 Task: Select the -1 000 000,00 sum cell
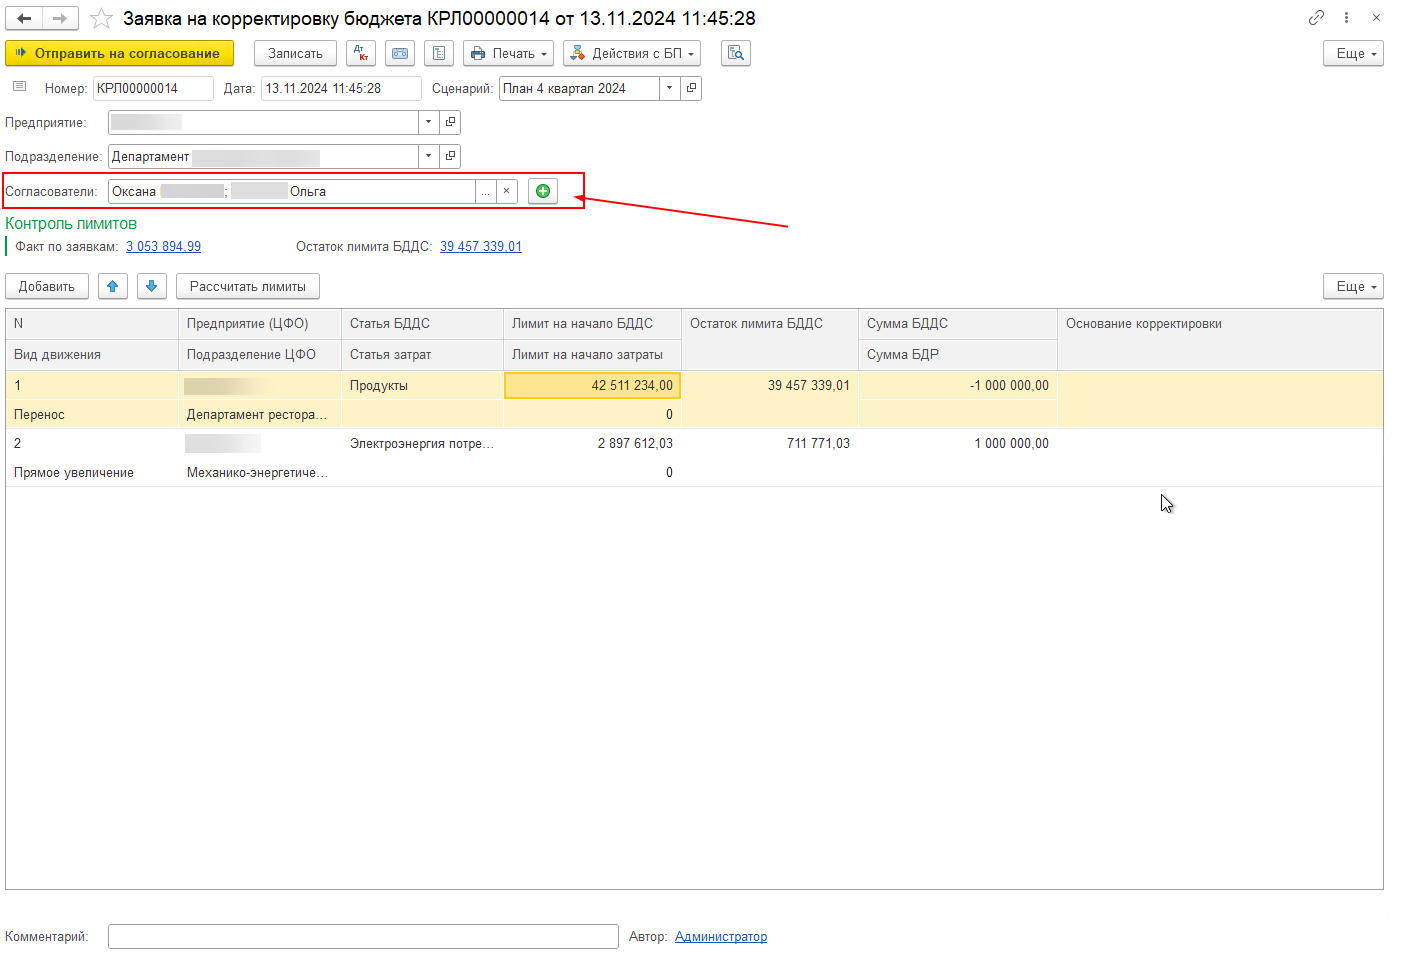pyautogui.click(x=958, y=385)
